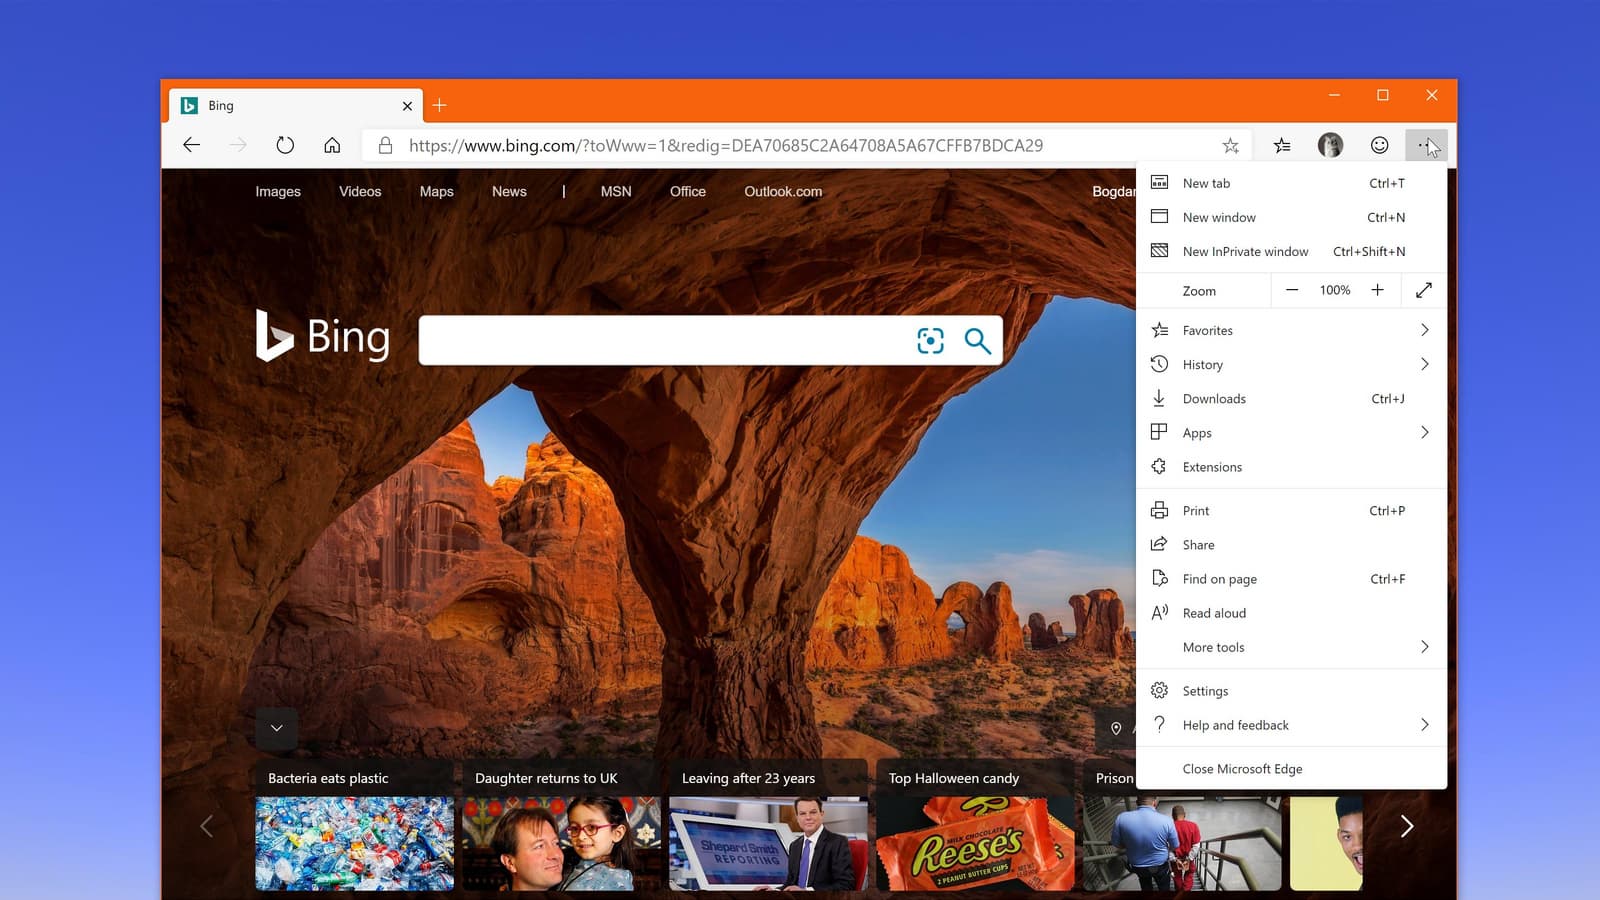Open Settings from the menu
Viewport: 1600px width, 900px height.
1292,690
